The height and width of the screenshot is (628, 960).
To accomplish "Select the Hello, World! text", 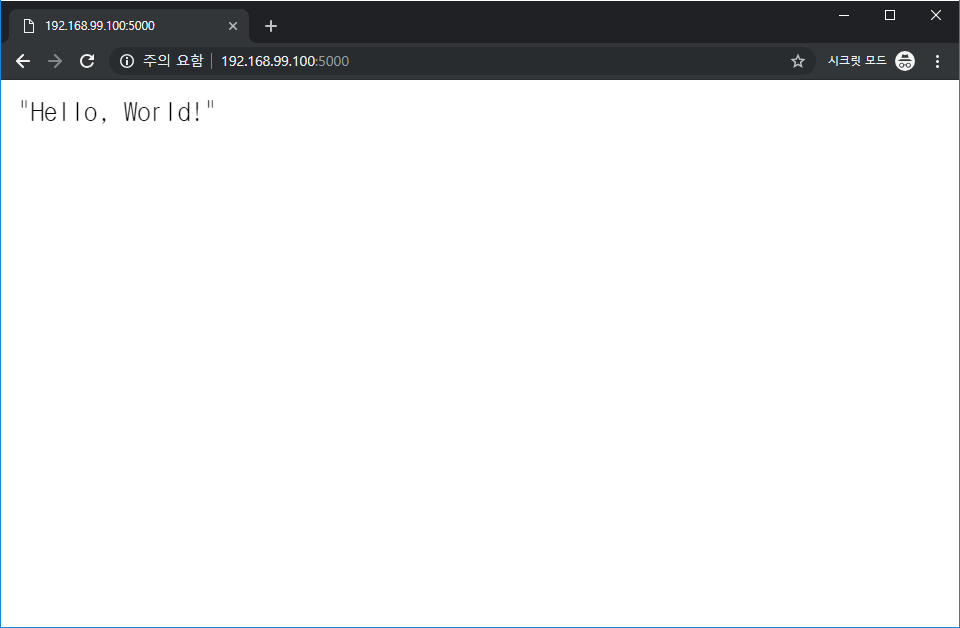I will click(x=117, y=112).
